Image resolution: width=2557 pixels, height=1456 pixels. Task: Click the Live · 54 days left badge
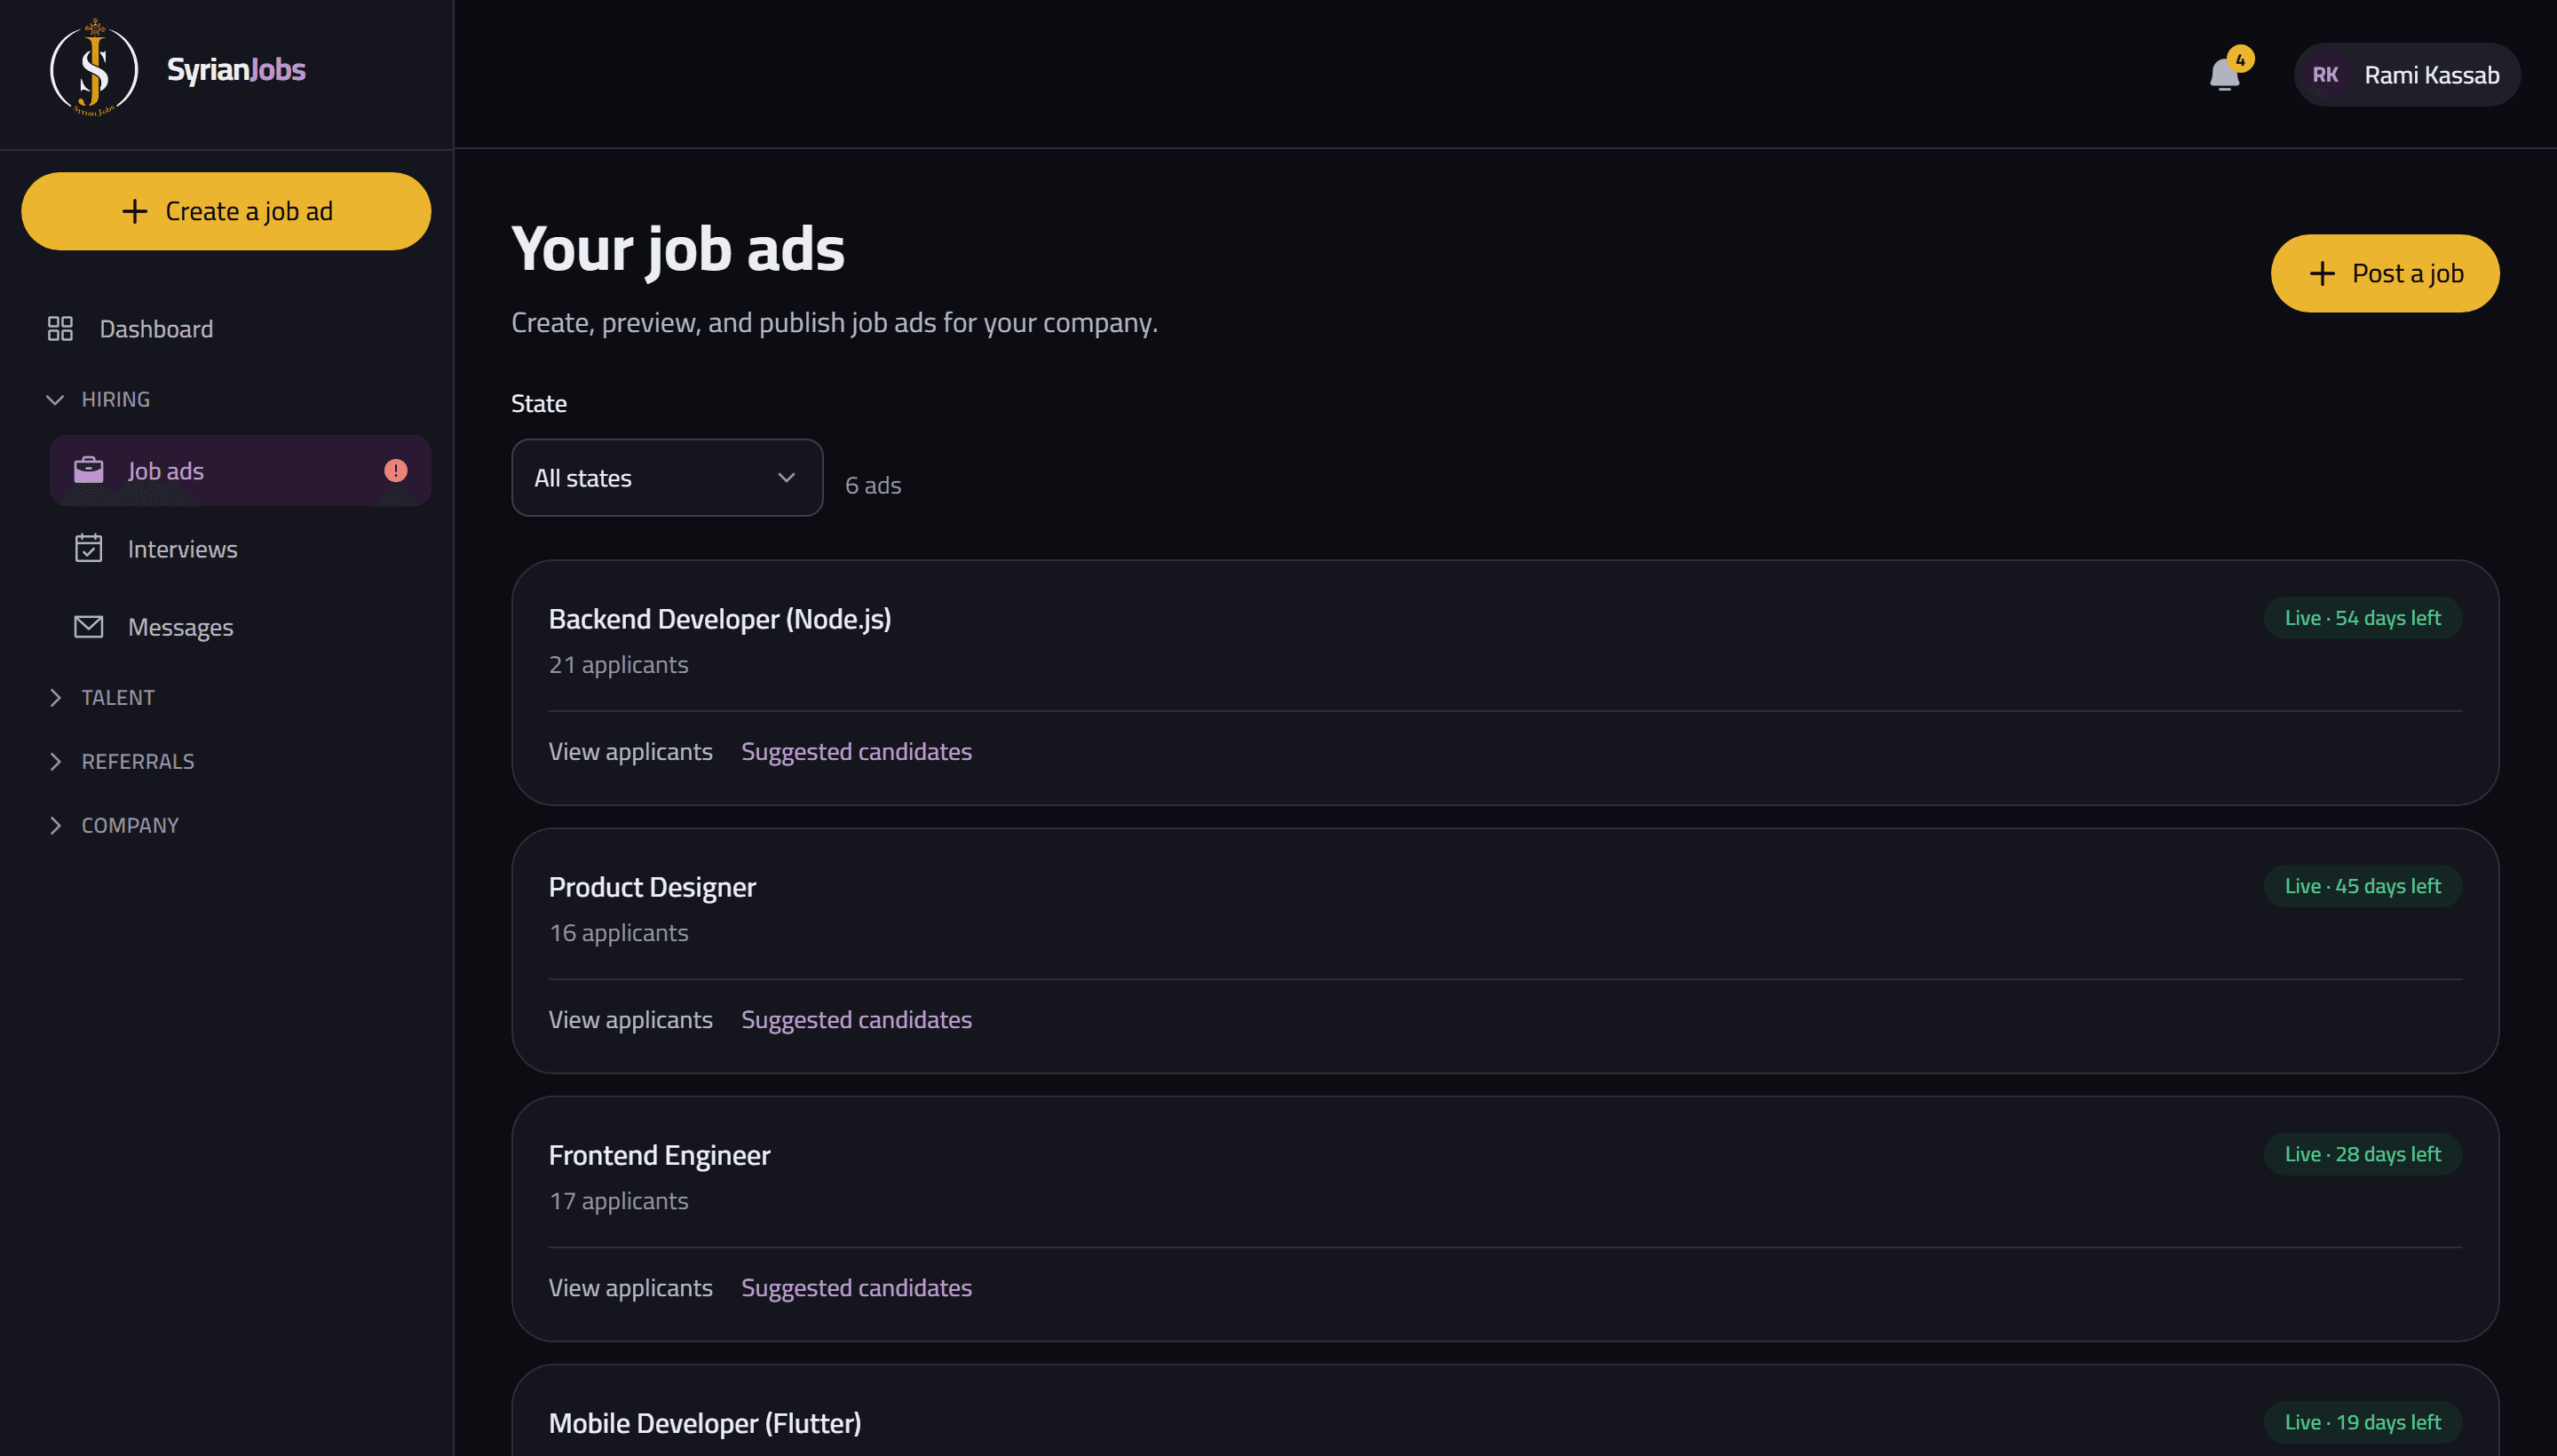tap(2362, 618)
